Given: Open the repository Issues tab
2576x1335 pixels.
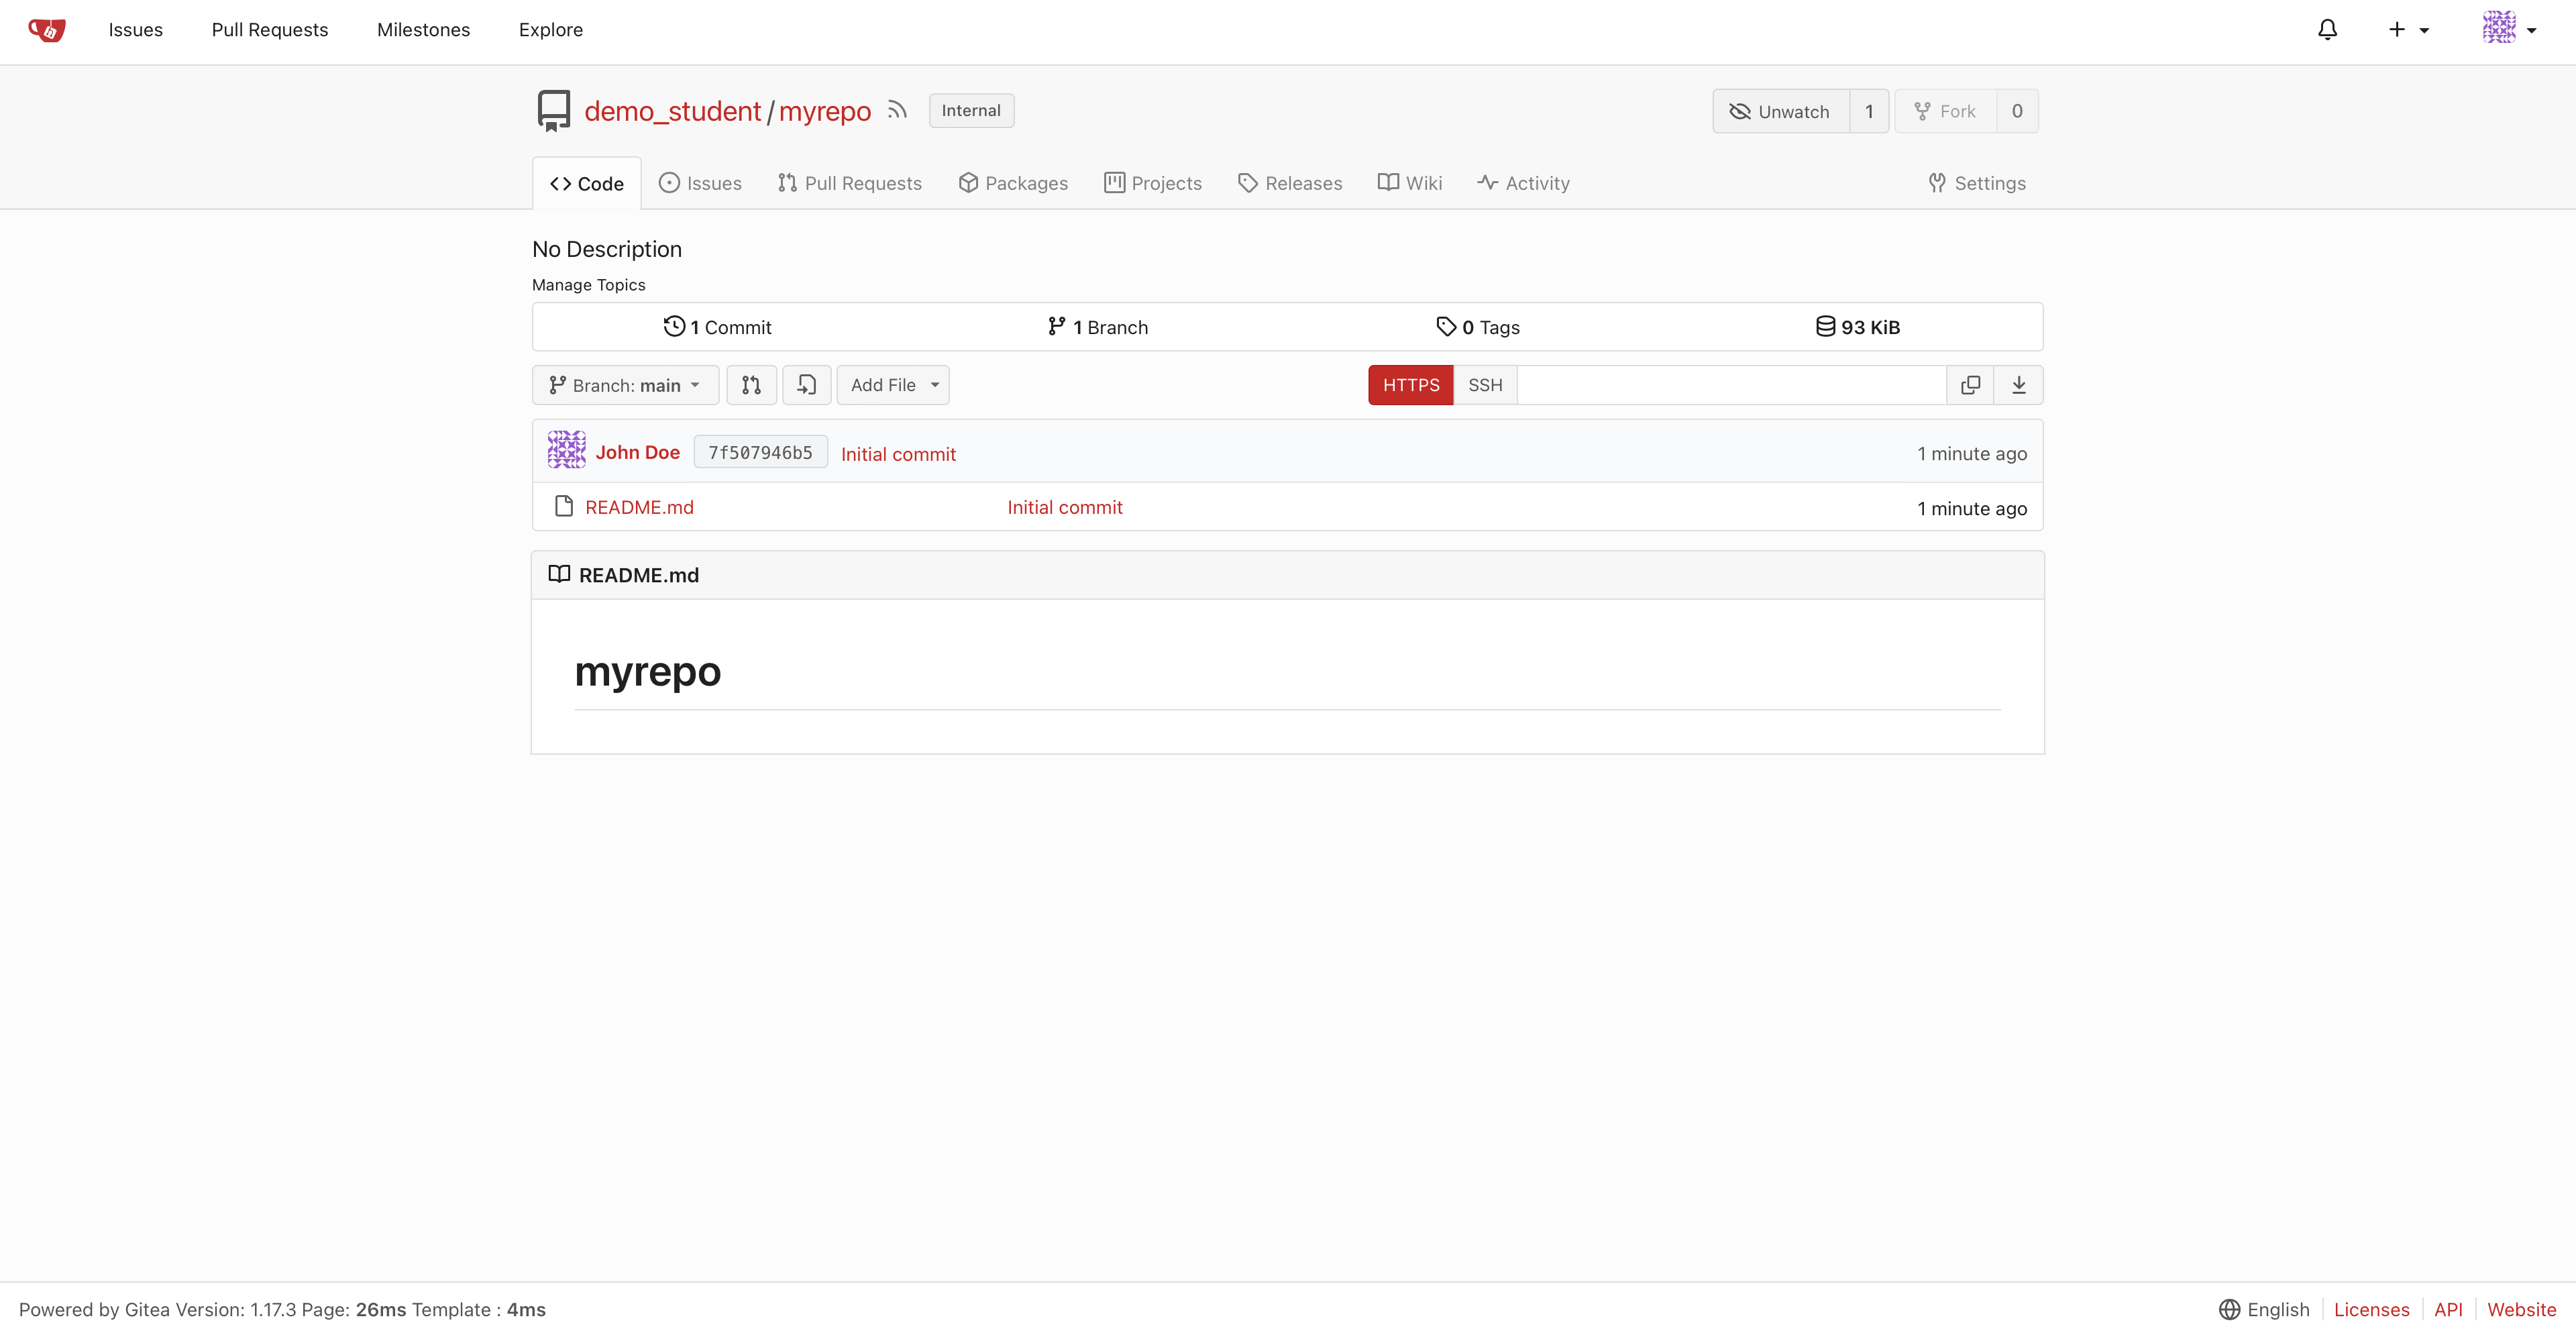Looking at the screenshot, I should tap(701, 183).
